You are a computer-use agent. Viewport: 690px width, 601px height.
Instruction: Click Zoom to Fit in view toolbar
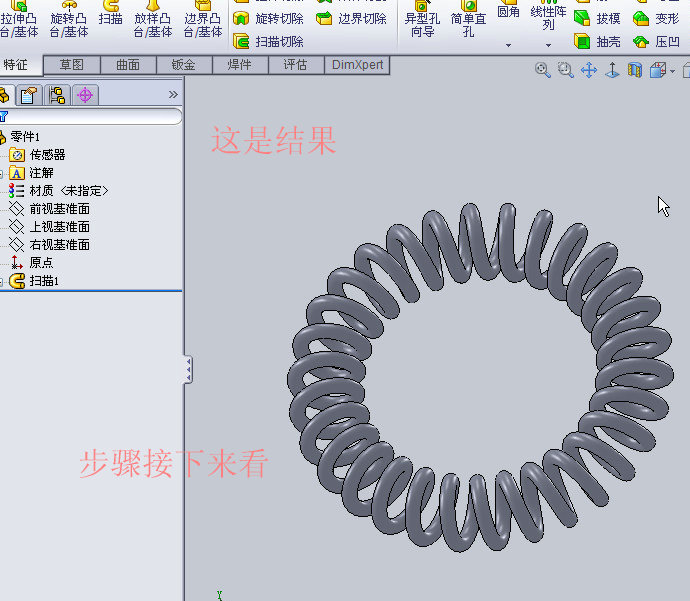(543, 70)
